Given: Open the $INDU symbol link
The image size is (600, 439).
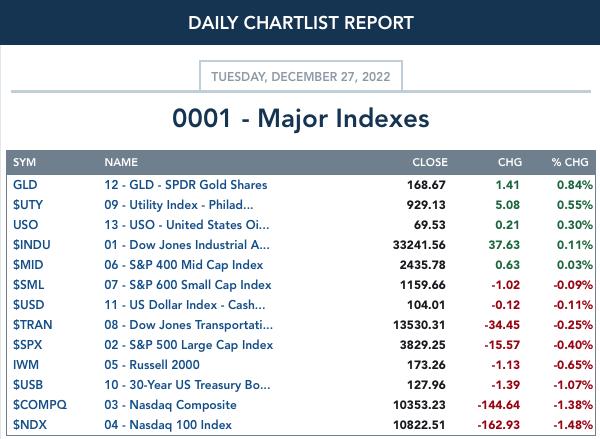Looking at the screenshot, I should click(x=32, y=245).
